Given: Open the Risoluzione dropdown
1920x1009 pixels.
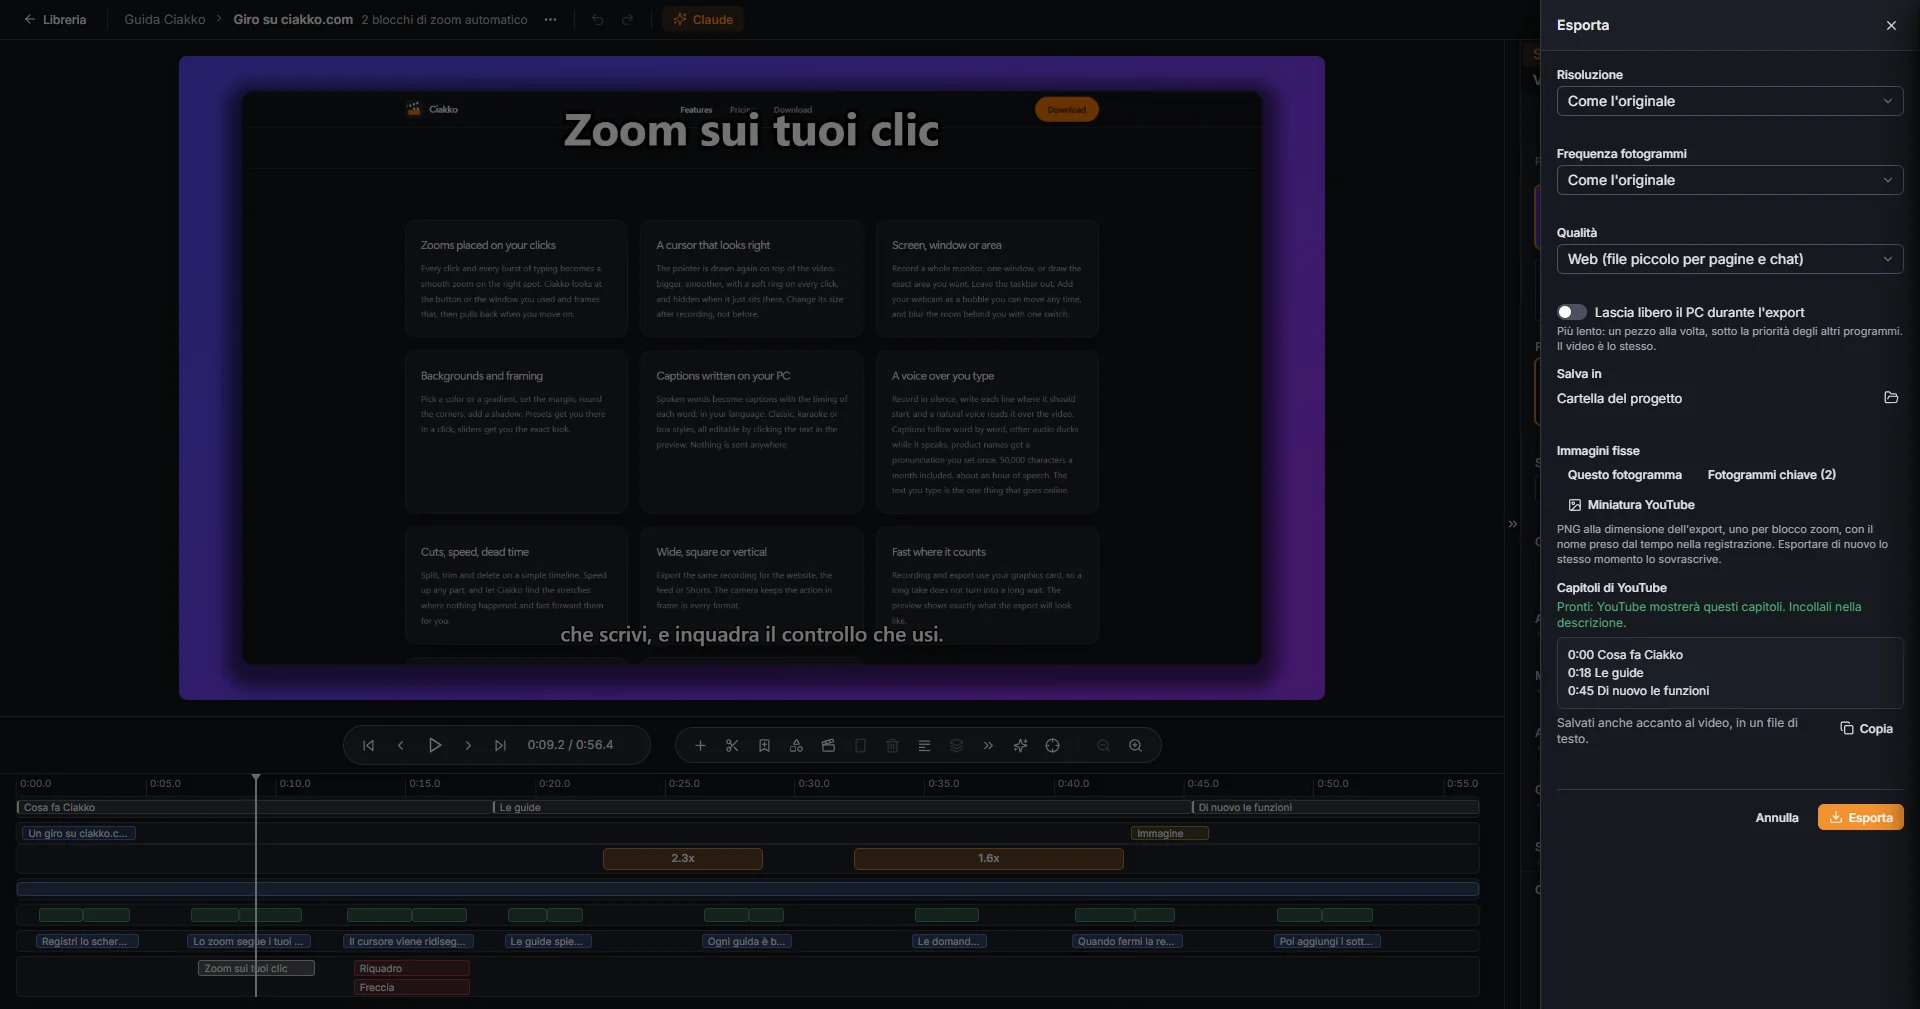Looking at the screenshot, I should pyautogui.click(x=1729, y=101).
